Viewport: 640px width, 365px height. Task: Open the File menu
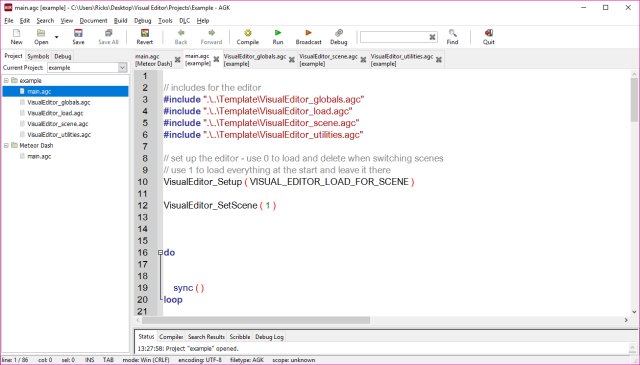click(x=9, y=20)
